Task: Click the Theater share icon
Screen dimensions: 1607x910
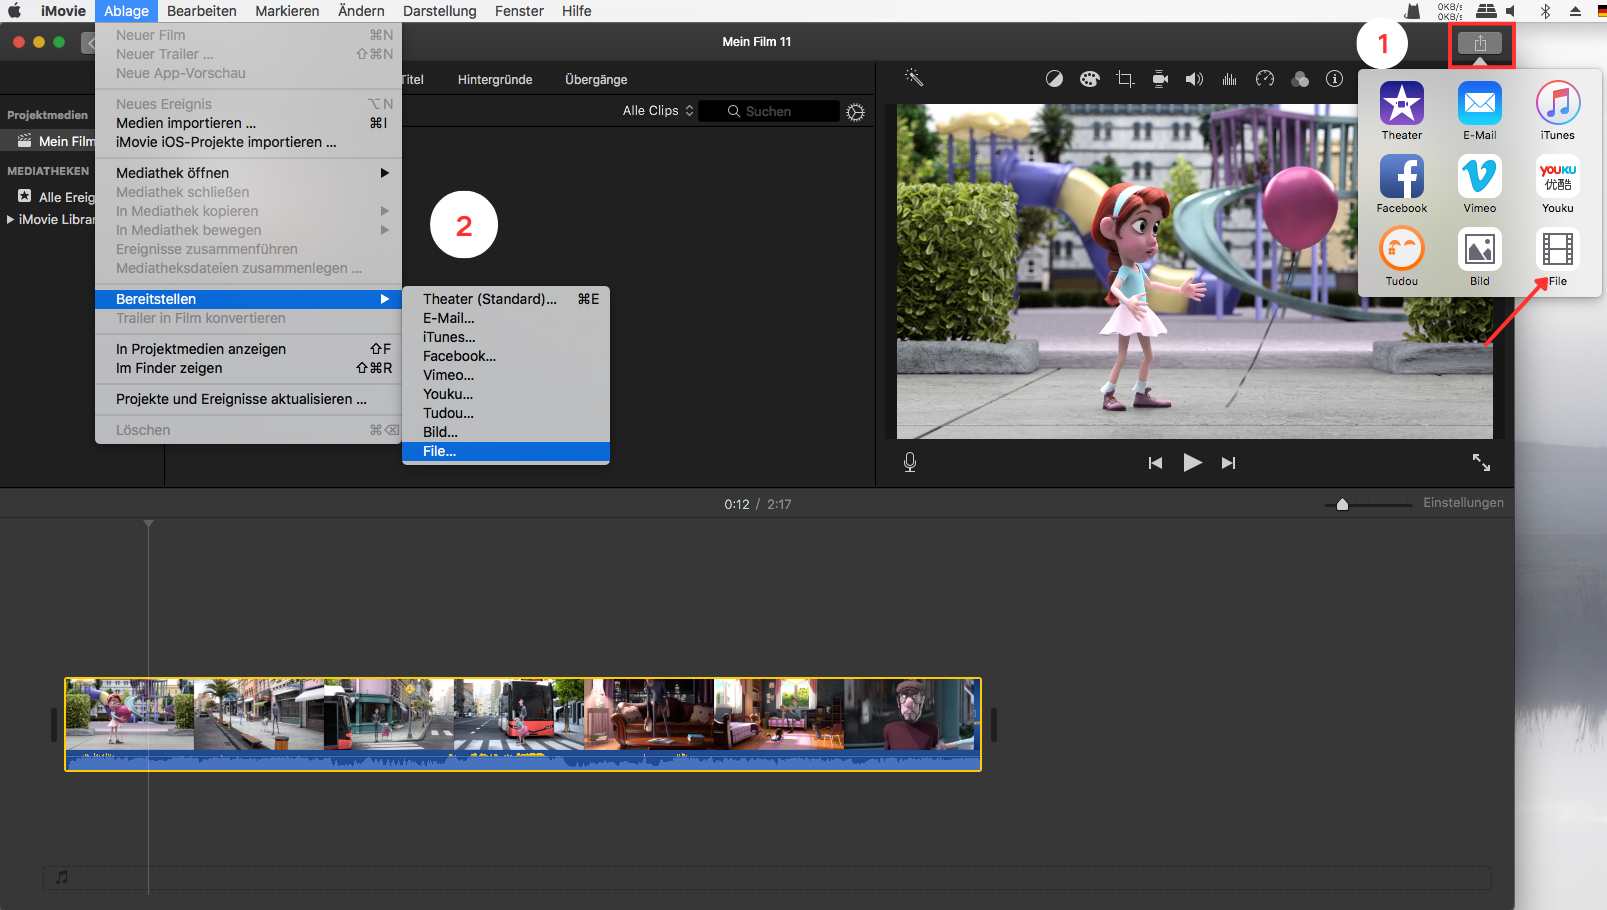Action: coord(1401,104)
